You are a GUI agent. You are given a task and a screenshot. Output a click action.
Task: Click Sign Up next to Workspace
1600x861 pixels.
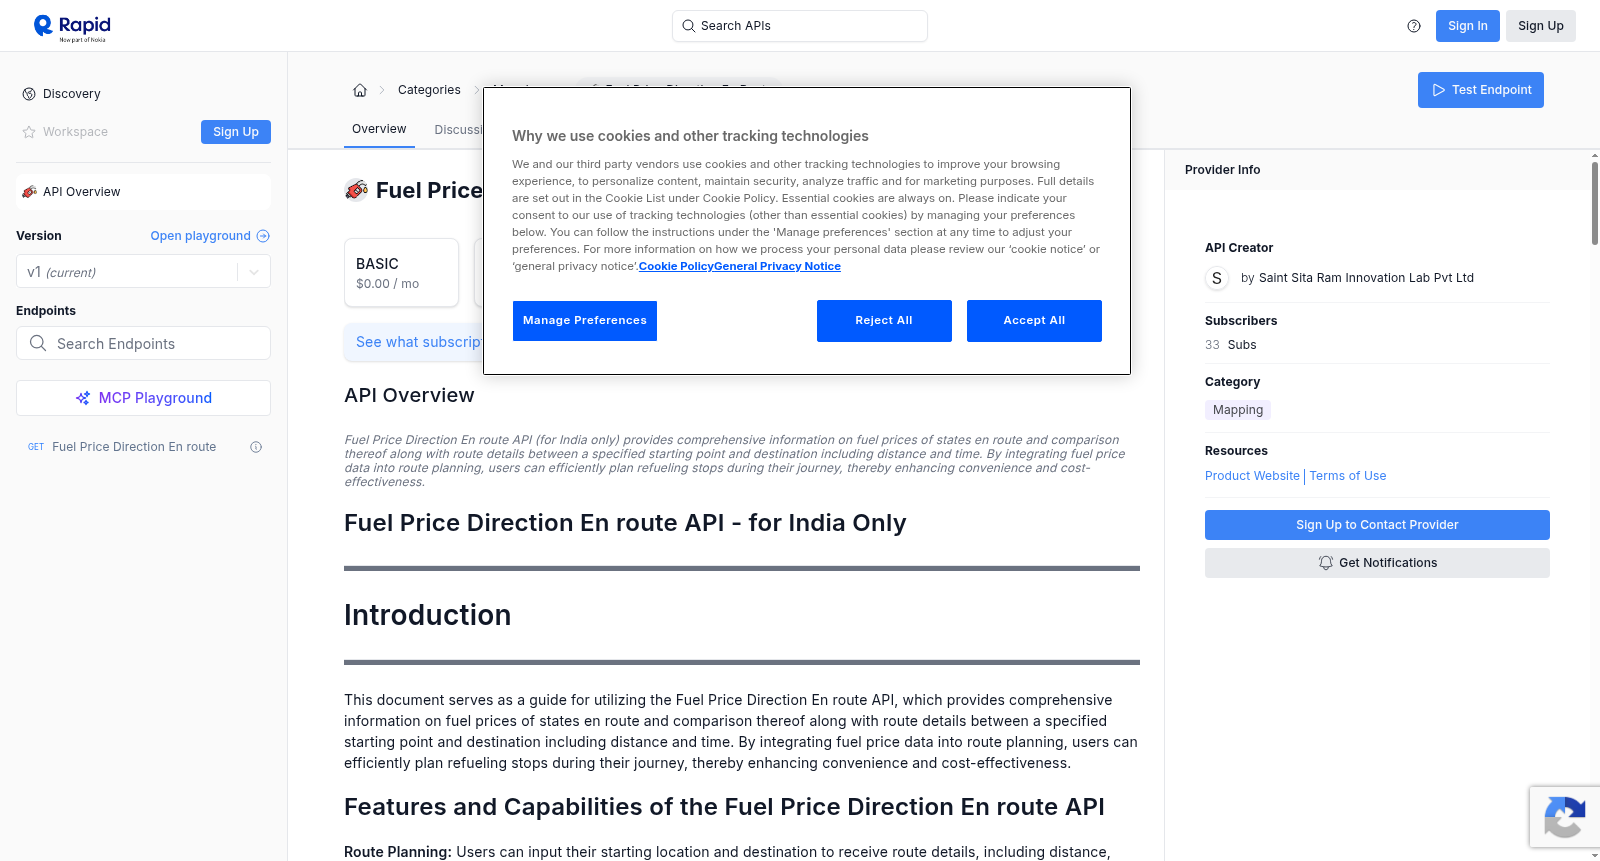236,132
